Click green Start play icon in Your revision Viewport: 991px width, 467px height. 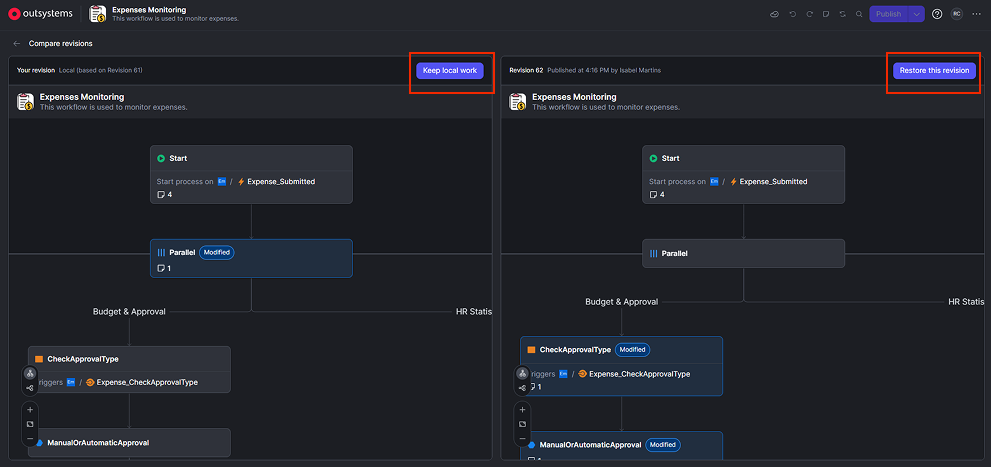tap(161, 159)
